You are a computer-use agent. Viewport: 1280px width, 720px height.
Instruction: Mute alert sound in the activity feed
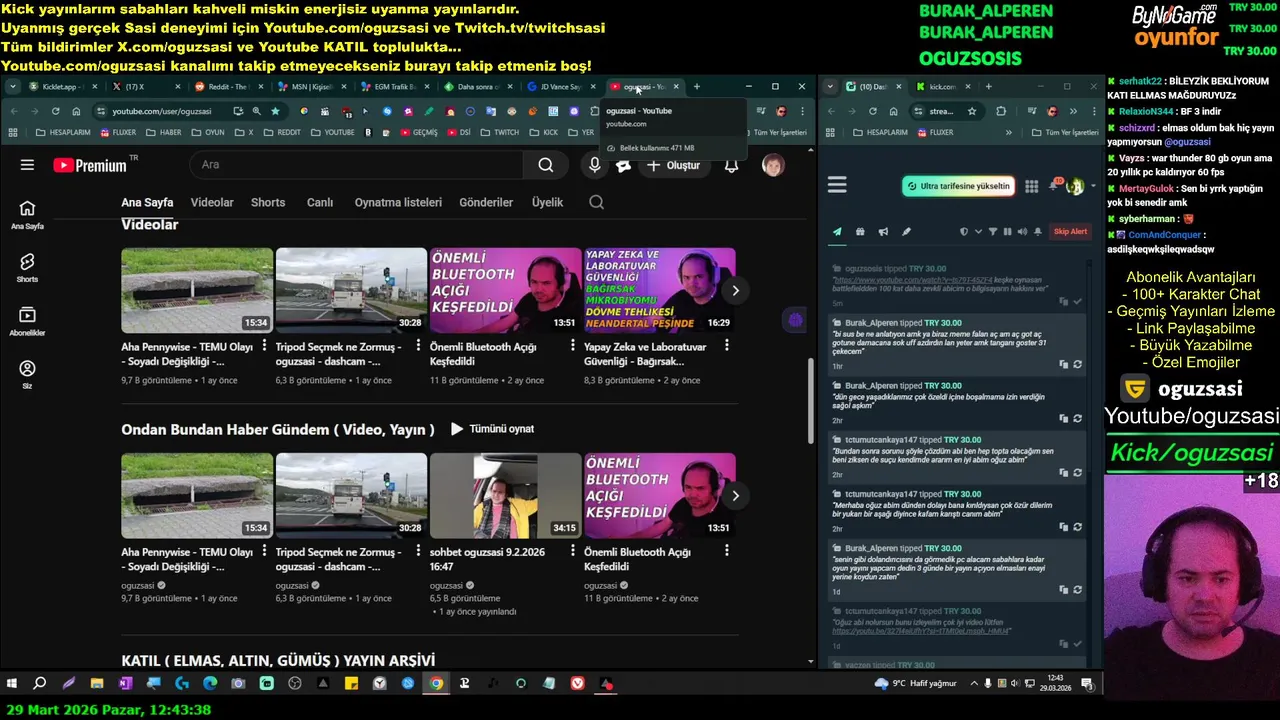(1021, 231)
